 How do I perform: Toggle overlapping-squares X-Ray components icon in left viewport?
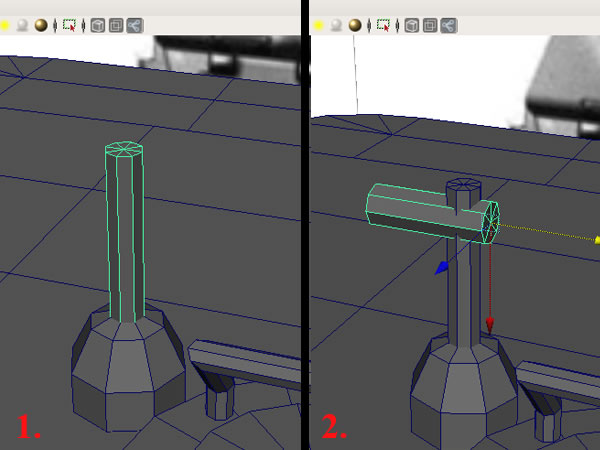pyautogui.click(x=116, y=26)
